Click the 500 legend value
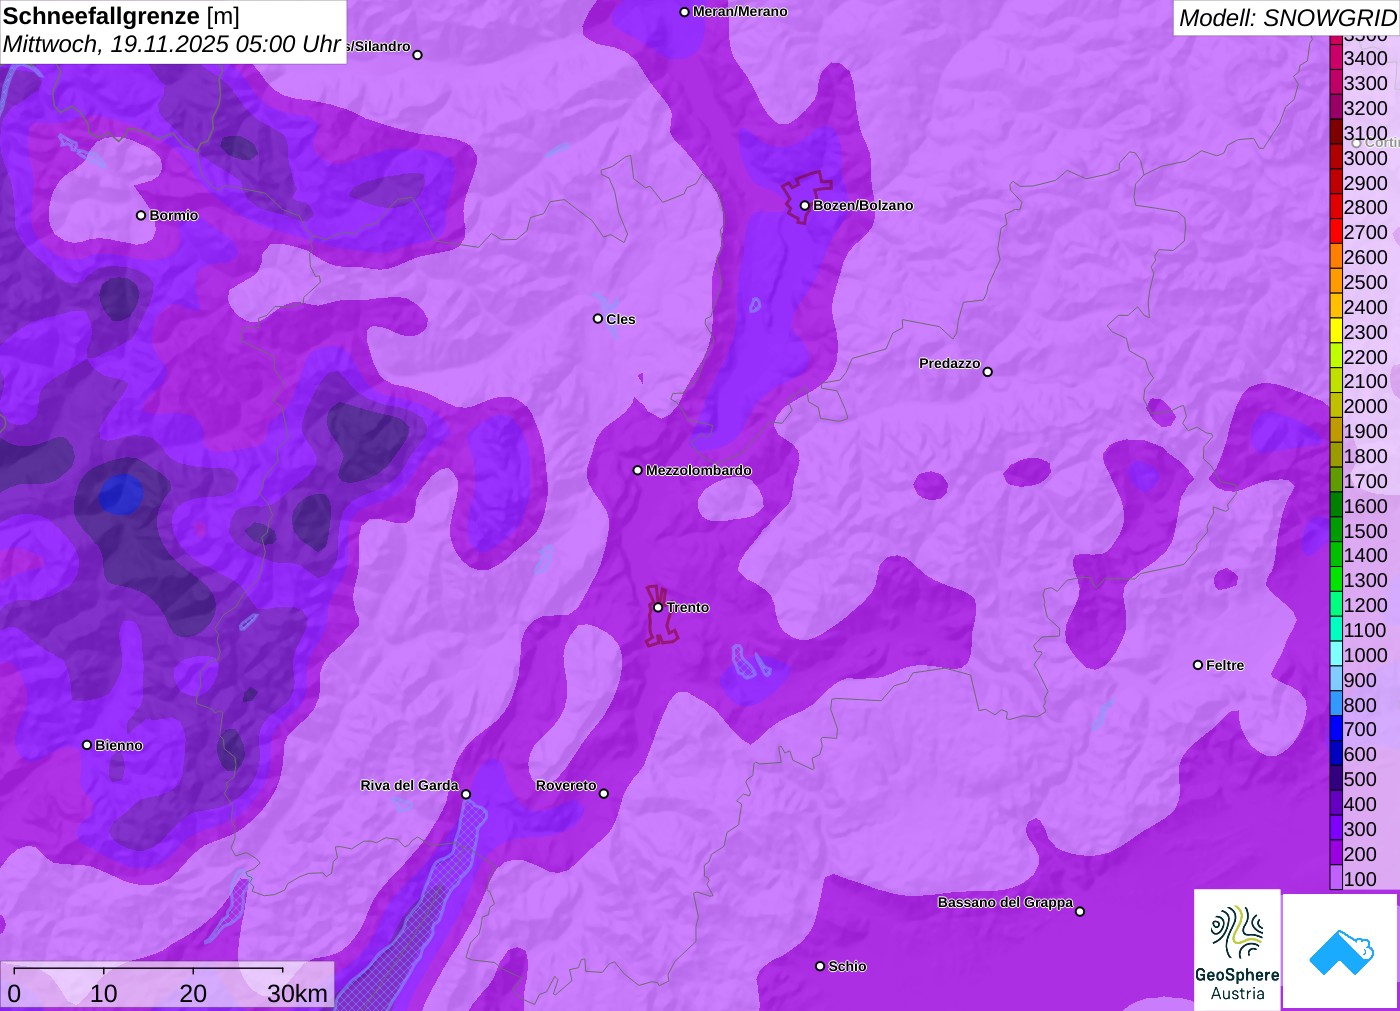1400x1011 pixels. pyautogui.click(x=1360, y=779)
